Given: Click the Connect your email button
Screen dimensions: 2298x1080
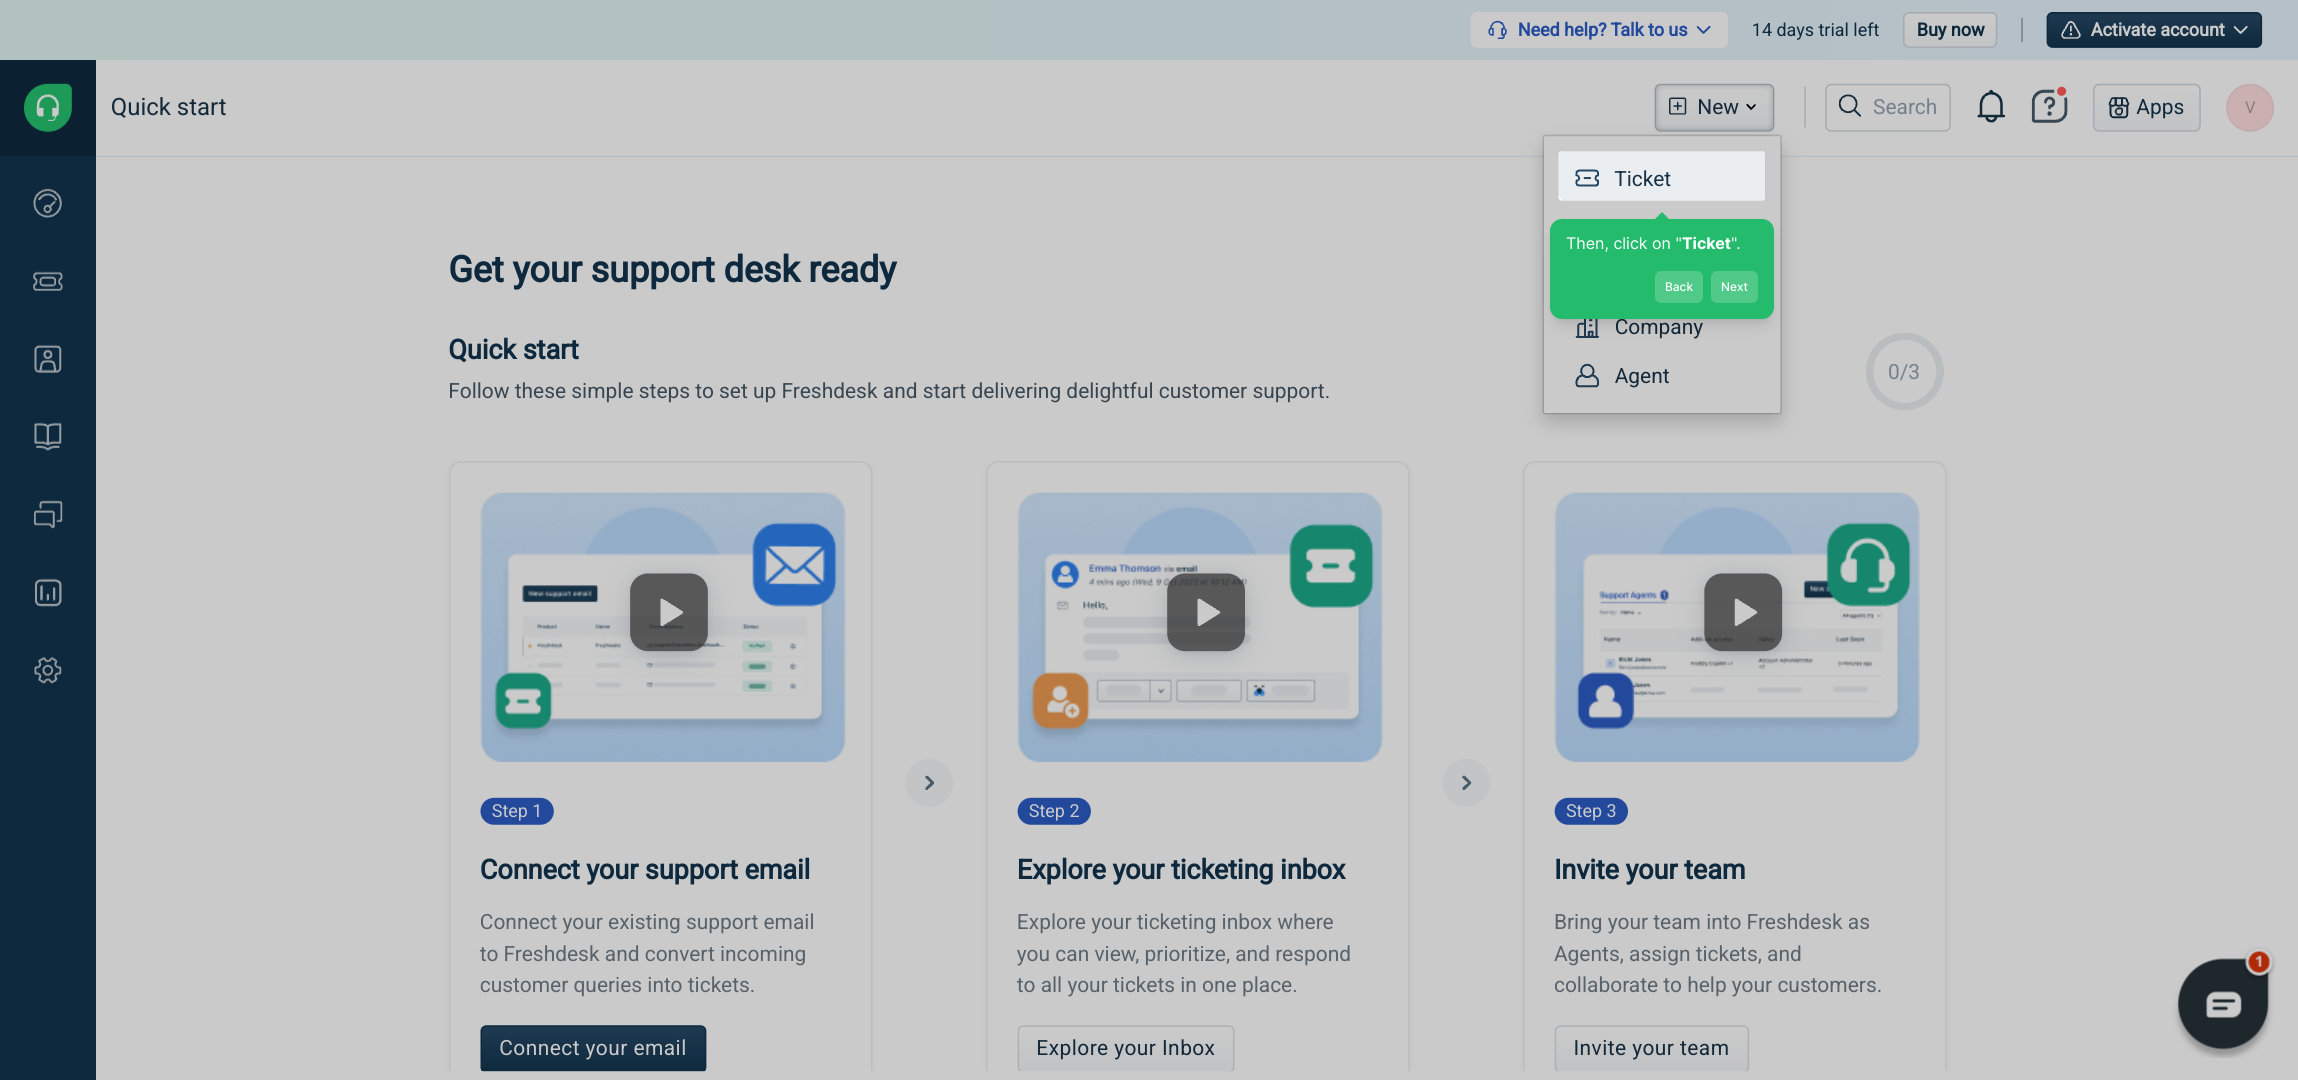Looking at the screenshot, I should pyautogui.click(x=592, y=1047).
